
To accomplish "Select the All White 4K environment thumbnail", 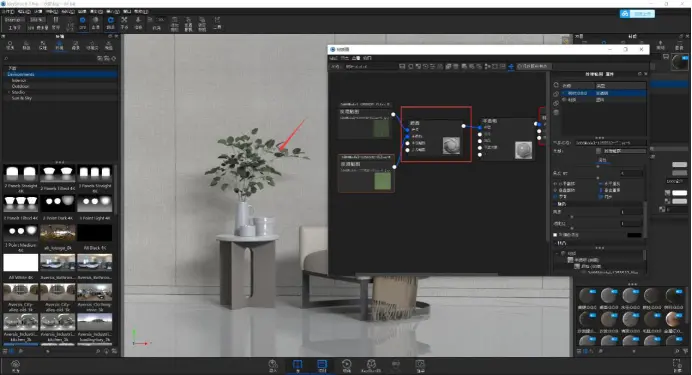I will tap(21, 263).
